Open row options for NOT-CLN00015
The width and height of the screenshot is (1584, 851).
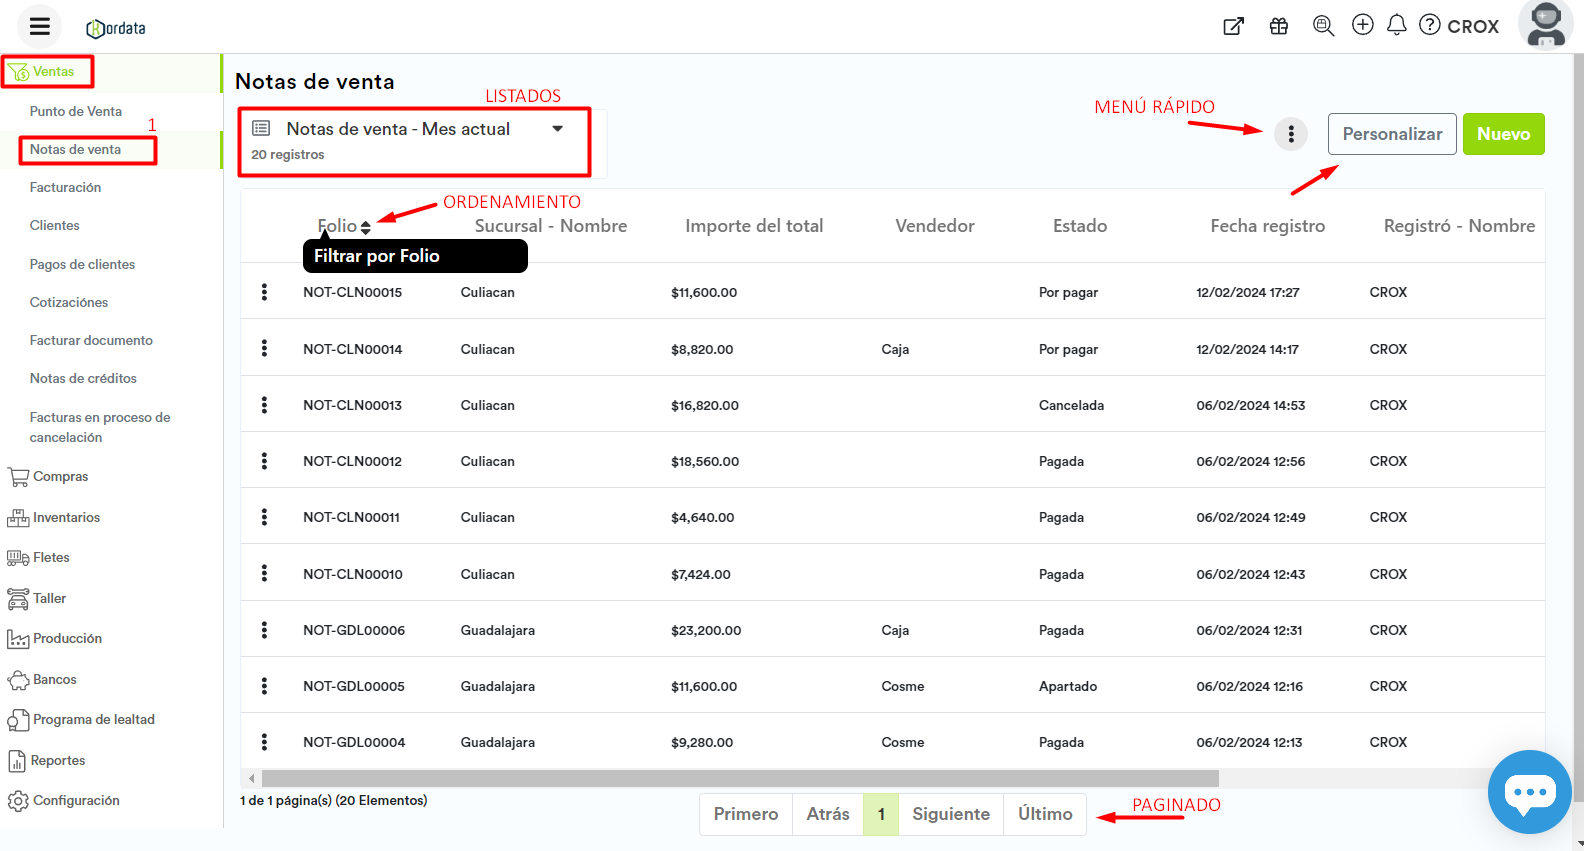tap(264, 292)
